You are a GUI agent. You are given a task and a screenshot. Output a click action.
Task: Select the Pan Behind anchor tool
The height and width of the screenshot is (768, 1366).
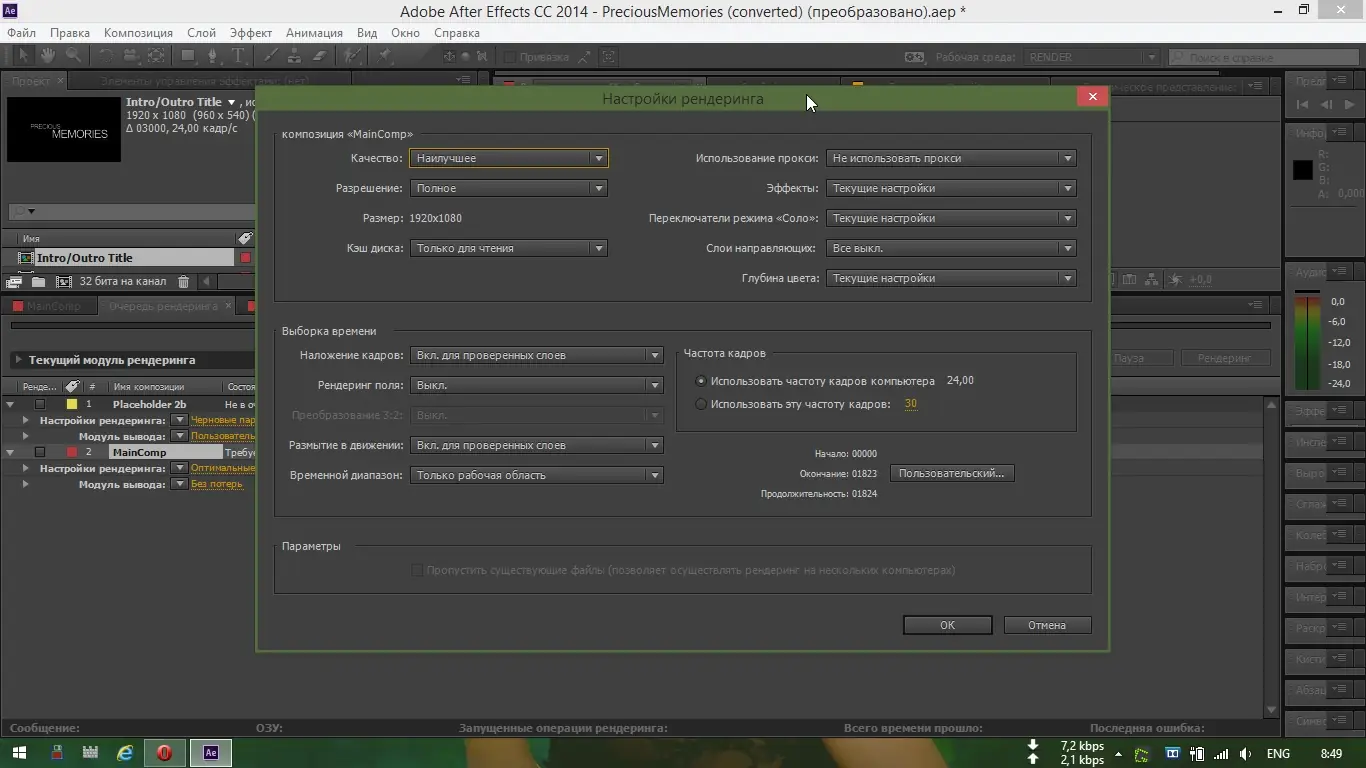(x=157, y=56)
